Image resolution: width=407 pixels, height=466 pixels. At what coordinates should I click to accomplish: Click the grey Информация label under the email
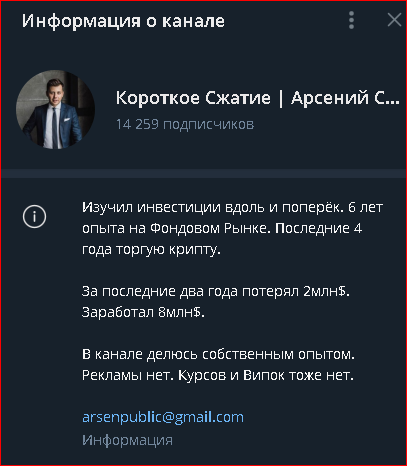(127, 440)
